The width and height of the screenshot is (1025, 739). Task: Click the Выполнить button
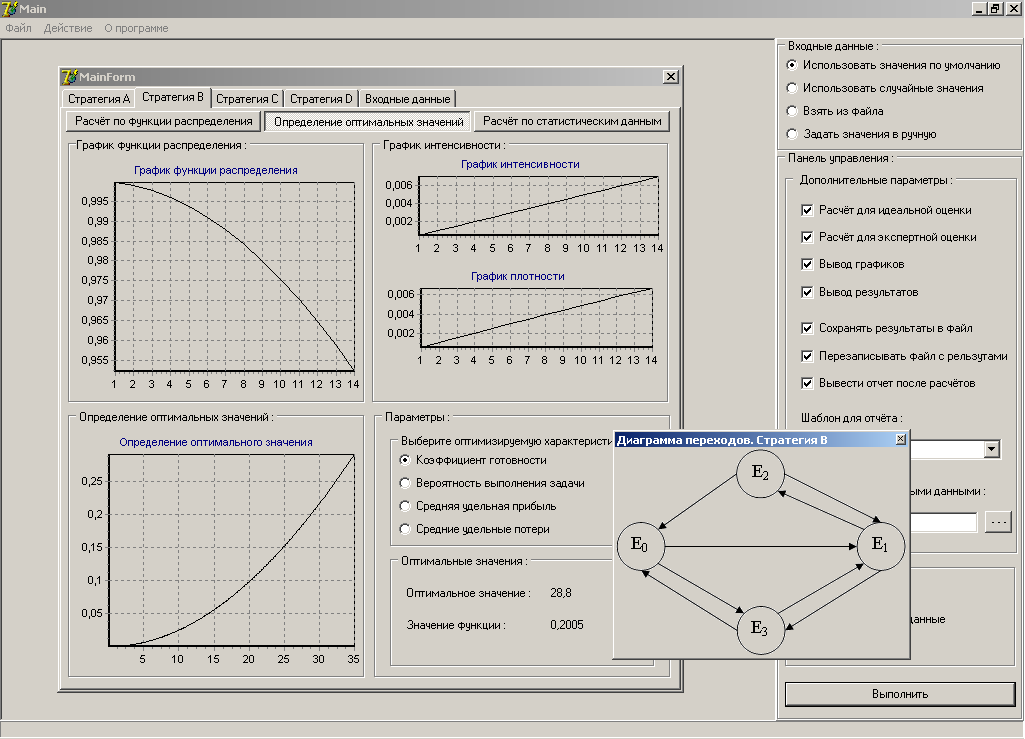[899, 694]
